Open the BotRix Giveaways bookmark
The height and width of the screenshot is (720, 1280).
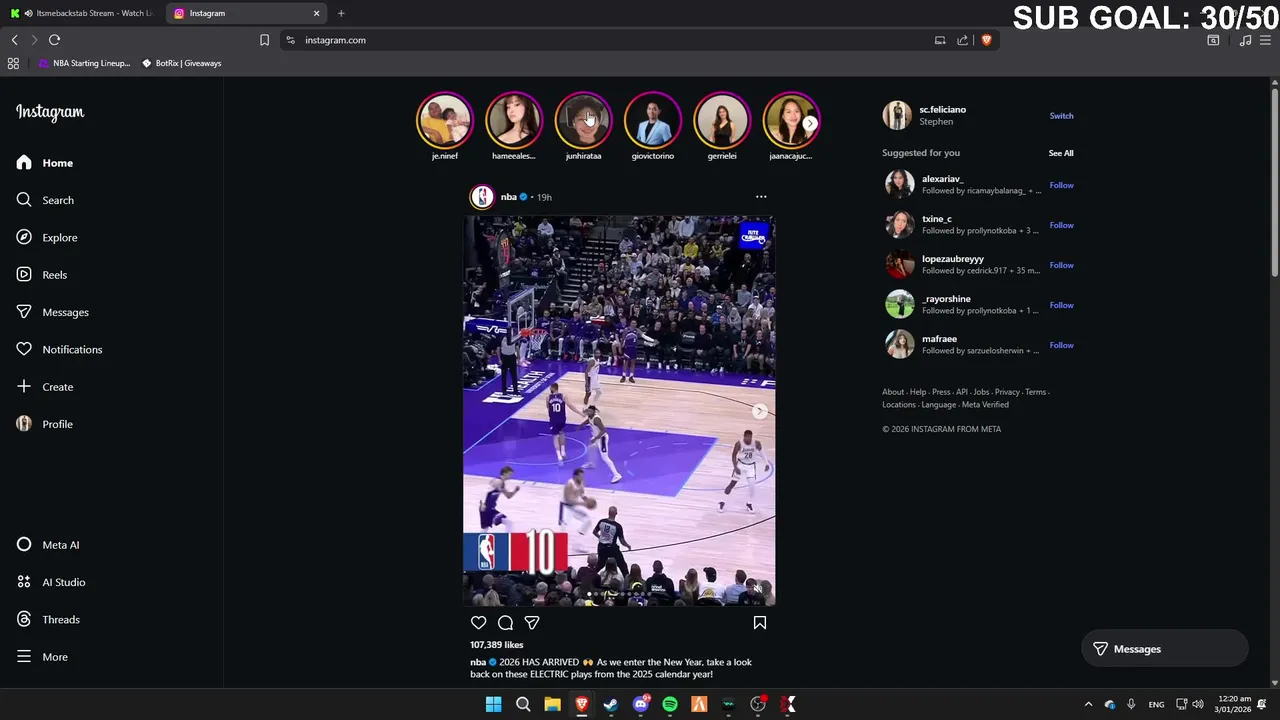point(181,63)
